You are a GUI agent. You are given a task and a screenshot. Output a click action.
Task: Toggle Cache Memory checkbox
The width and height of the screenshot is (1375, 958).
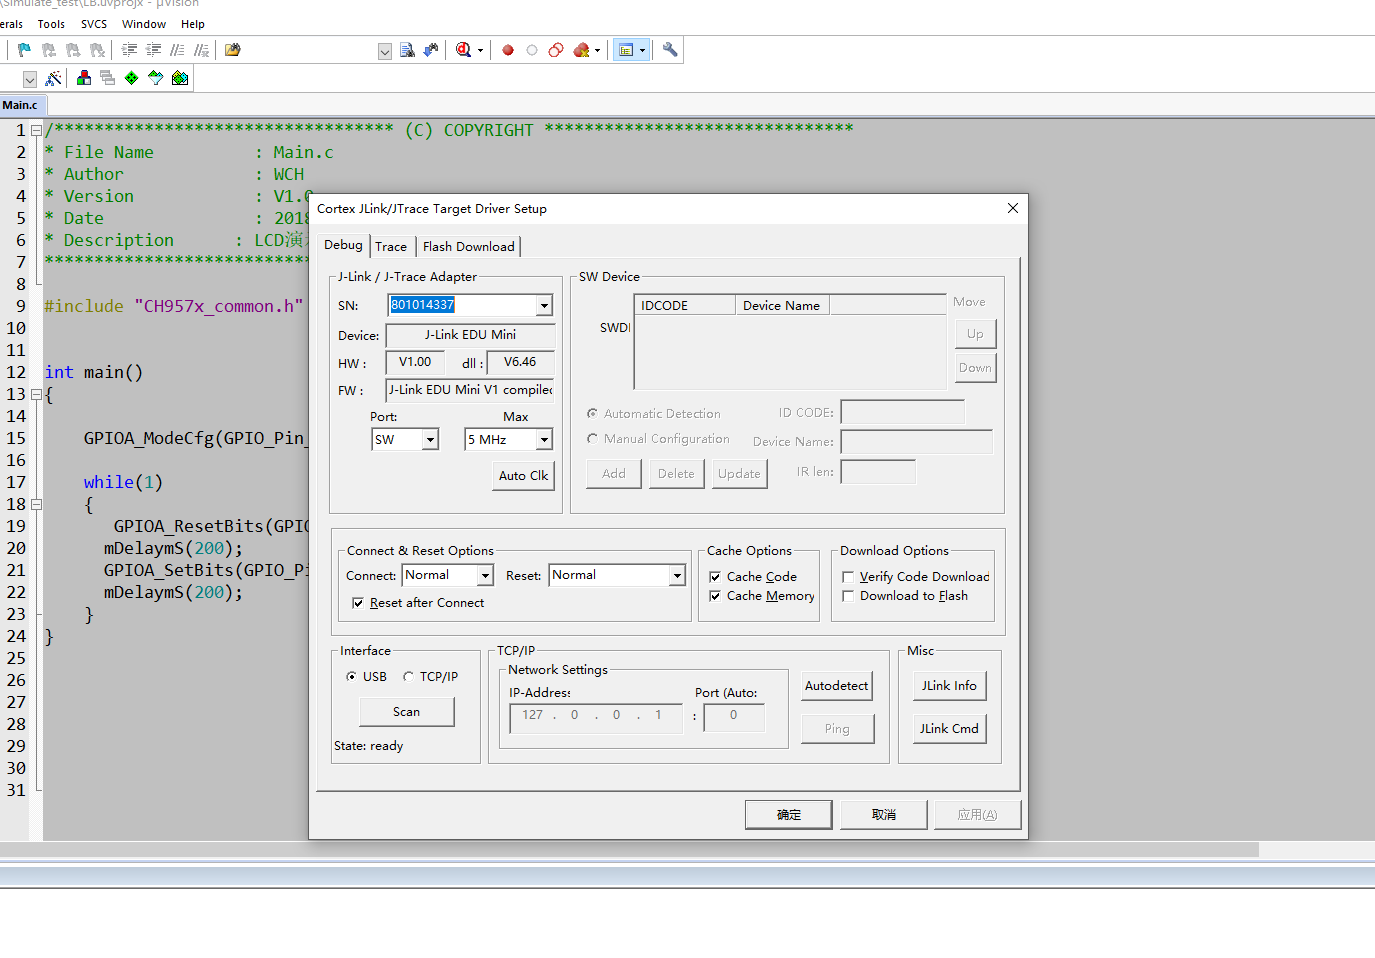point(715,596)
